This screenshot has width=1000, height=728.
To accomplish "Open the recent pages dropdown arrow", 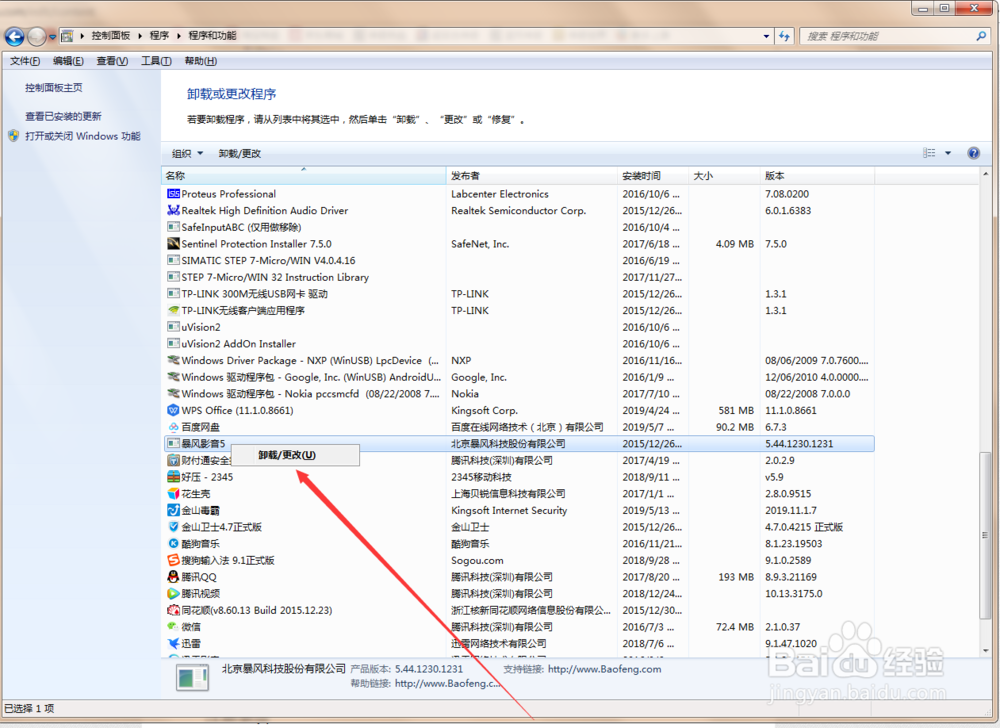I will (x=52, y=37).
